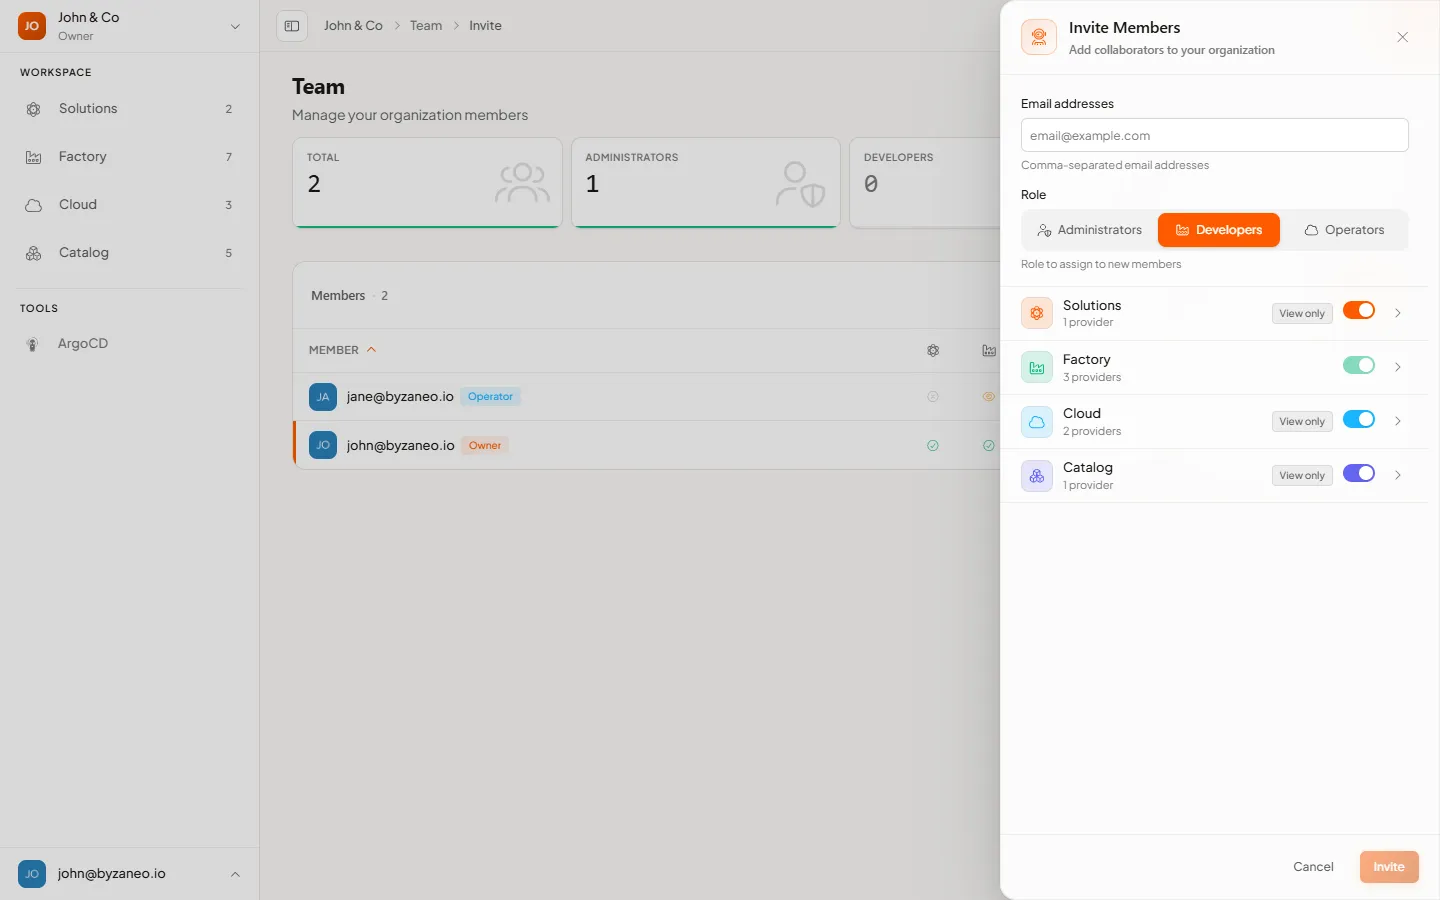Expand the Cloud providers row chevron
This screenshot has height=900, width=1440.
click(x=1398, y=421)
